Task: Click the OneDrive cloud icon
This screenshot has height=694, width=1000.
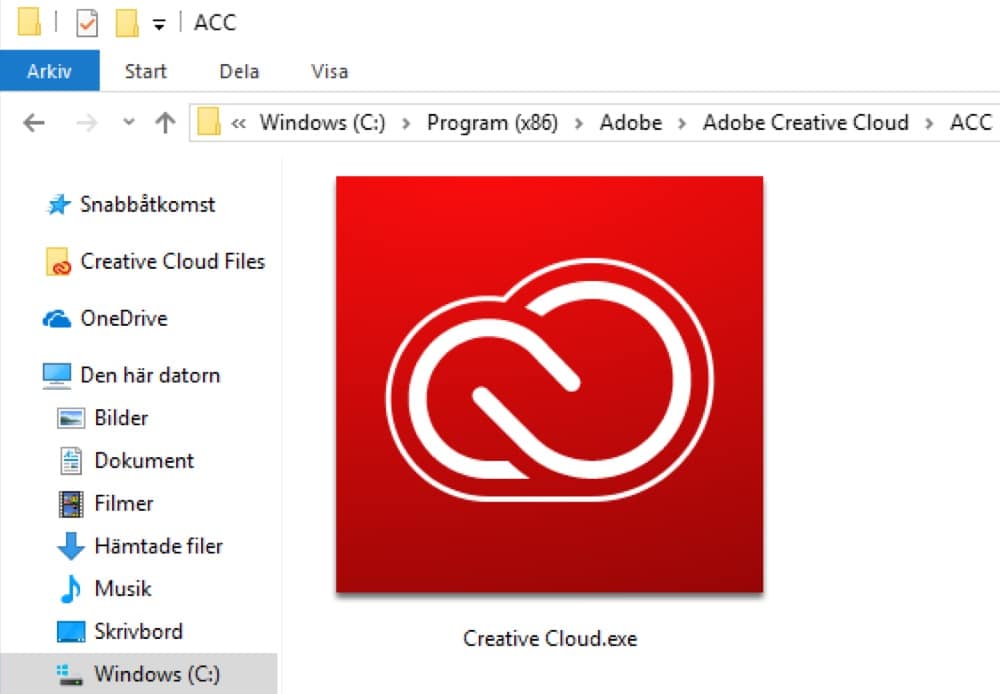Action: tap(57, 318)
